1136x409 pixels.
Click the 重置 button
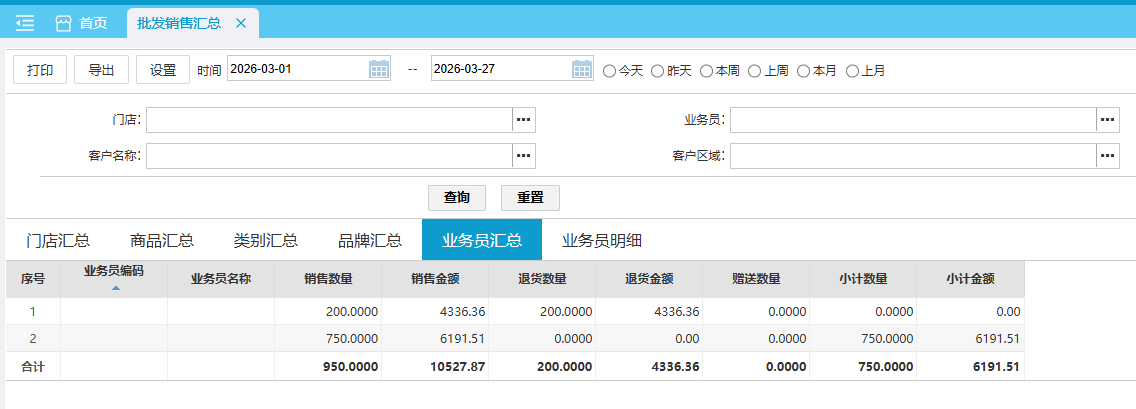(x=530, y=198)
